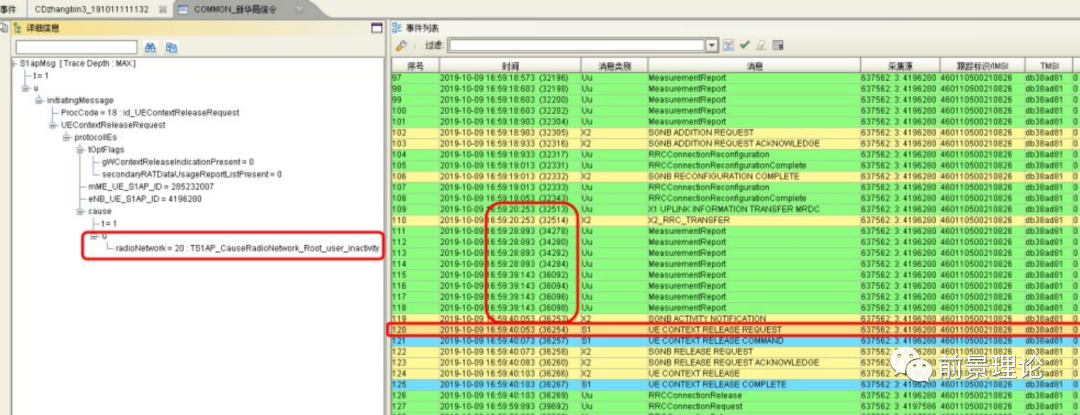Close the CDzhangbin3_191011111132 tab
The width and height of the screenshot is (1080, 415).
(x=160, y=8)
